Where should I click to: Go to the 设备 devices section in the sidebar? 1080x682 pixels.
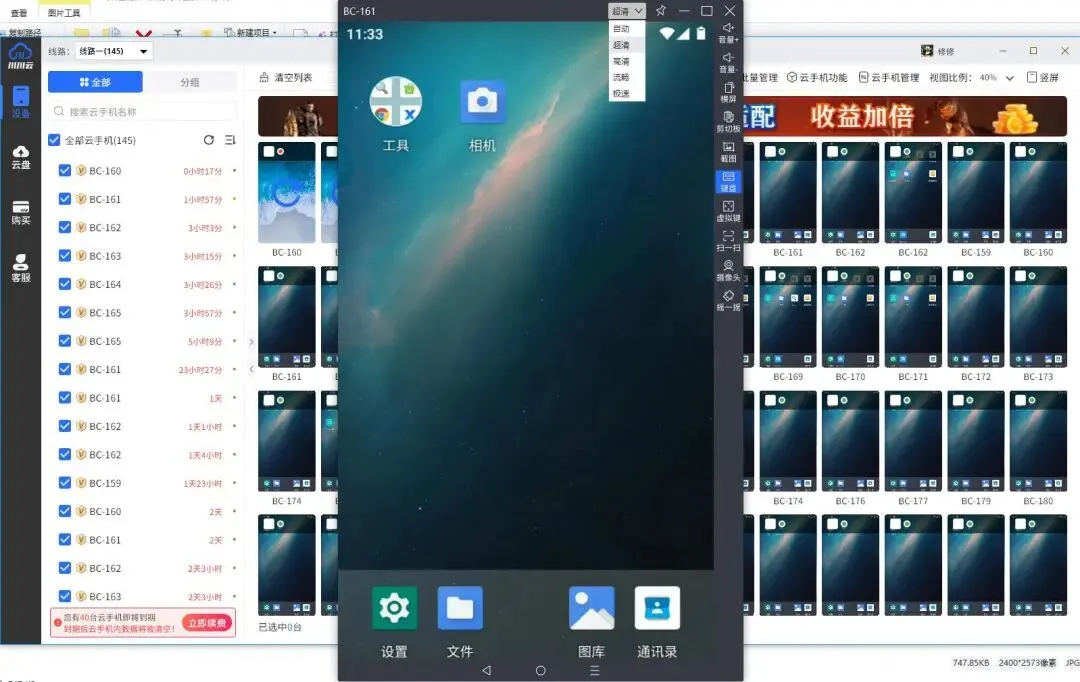point(21,102)
